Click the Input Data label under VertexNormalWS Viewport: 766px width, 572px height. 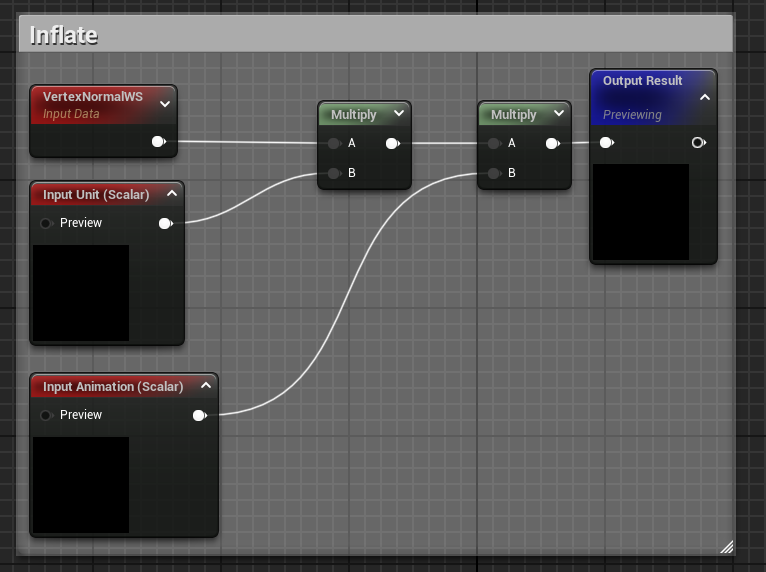point(71,113)
